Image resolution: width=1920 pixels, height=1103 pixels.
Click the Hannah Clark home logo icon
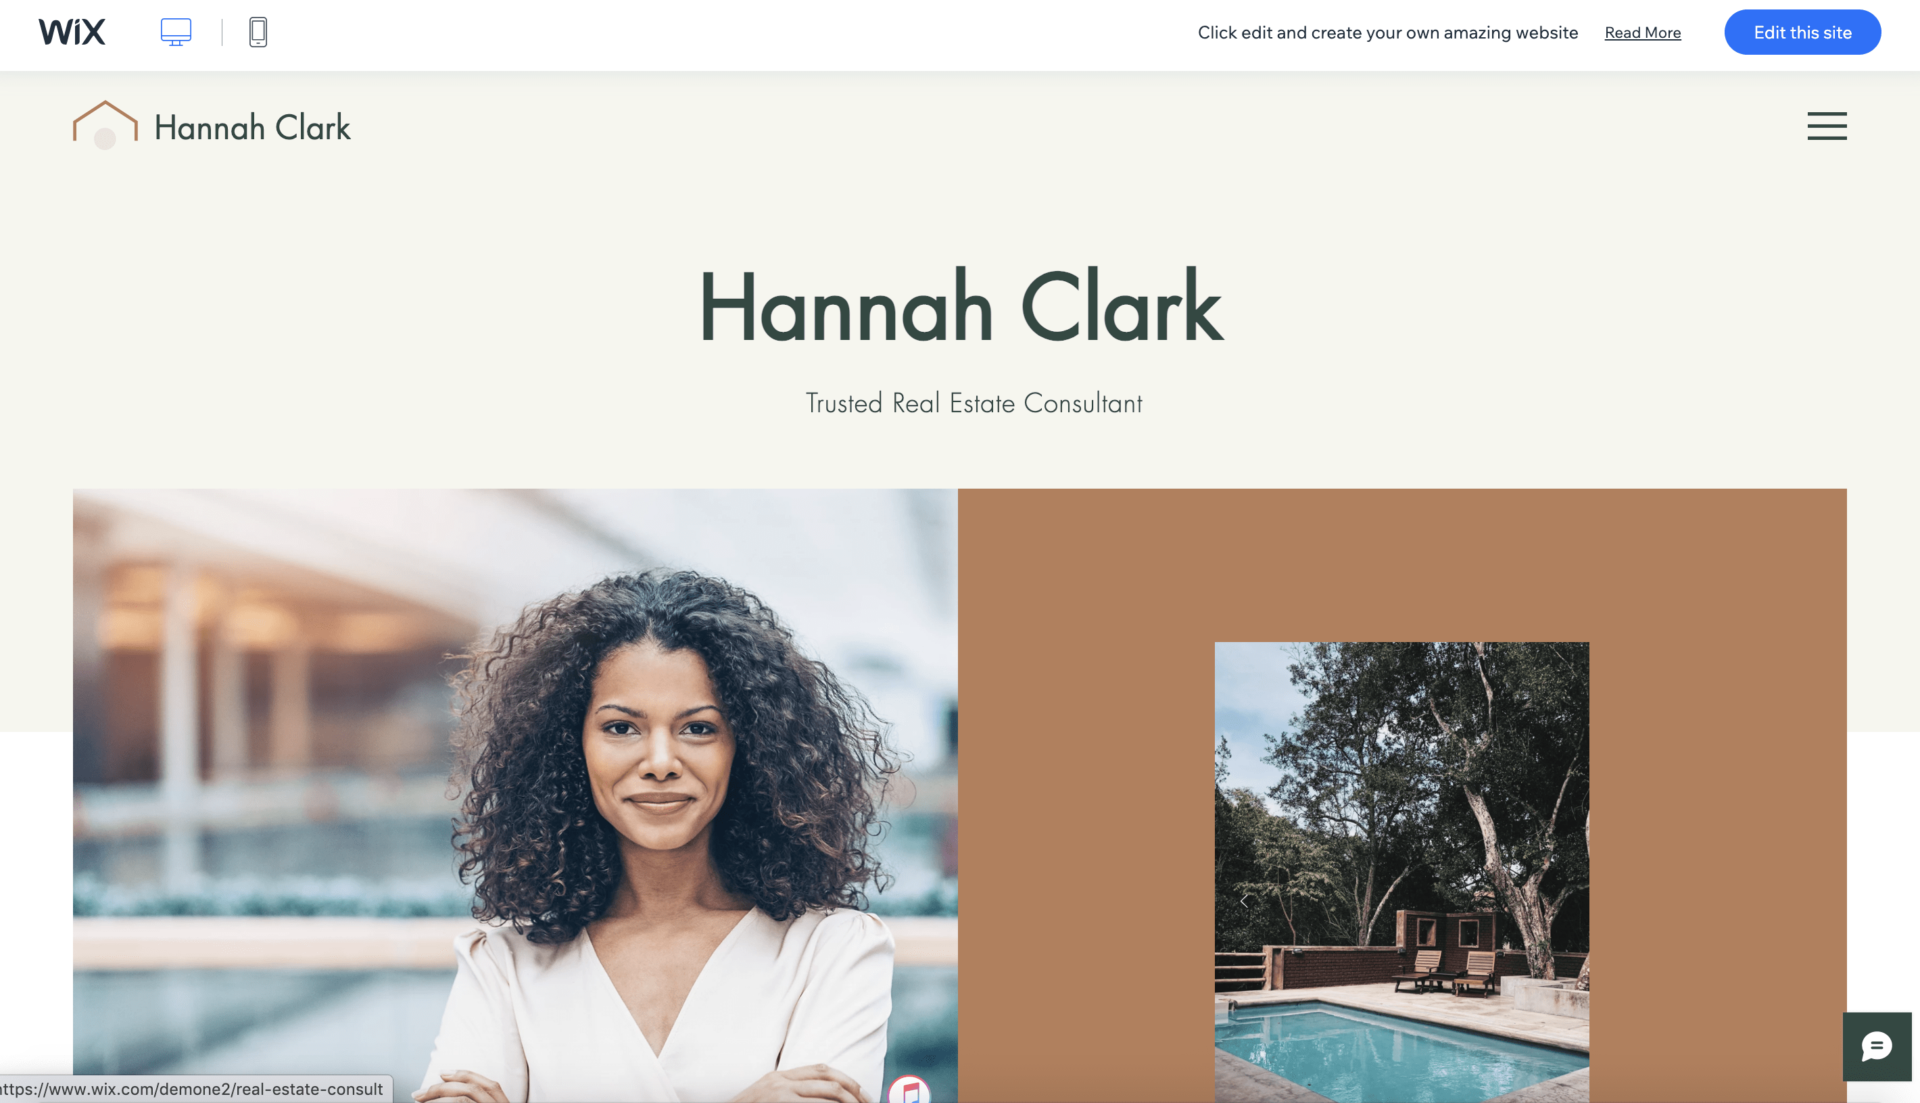pyautogui.click(x=105, y=124)
